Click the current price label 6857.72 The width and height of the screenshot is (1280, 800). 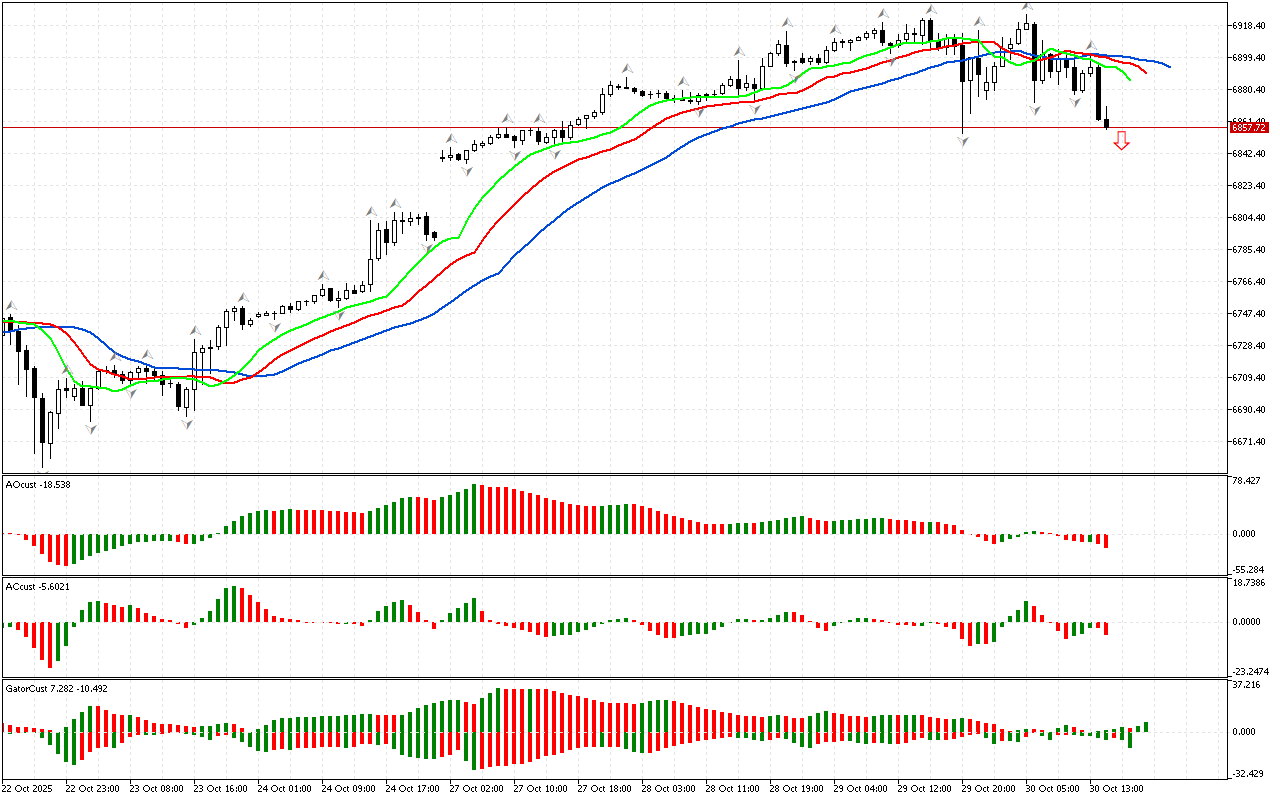(1248, 128)
